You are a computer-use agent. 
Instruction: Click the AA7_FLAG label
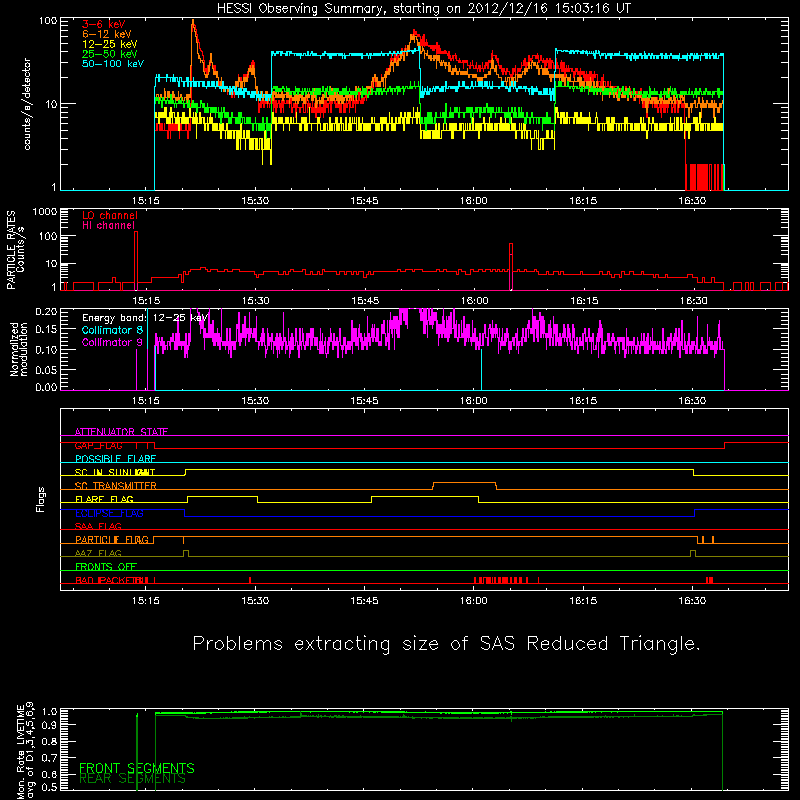(98, 554)
